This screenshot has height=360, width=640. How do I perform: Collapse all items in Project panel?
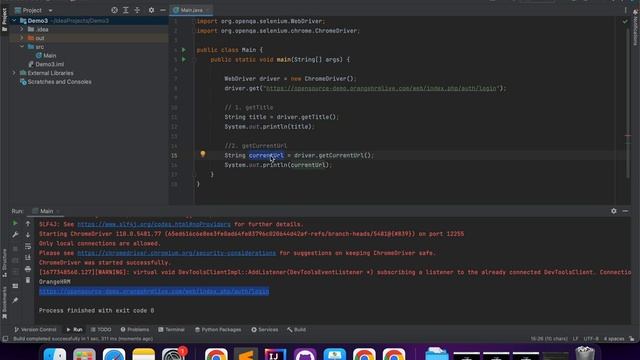137,10
